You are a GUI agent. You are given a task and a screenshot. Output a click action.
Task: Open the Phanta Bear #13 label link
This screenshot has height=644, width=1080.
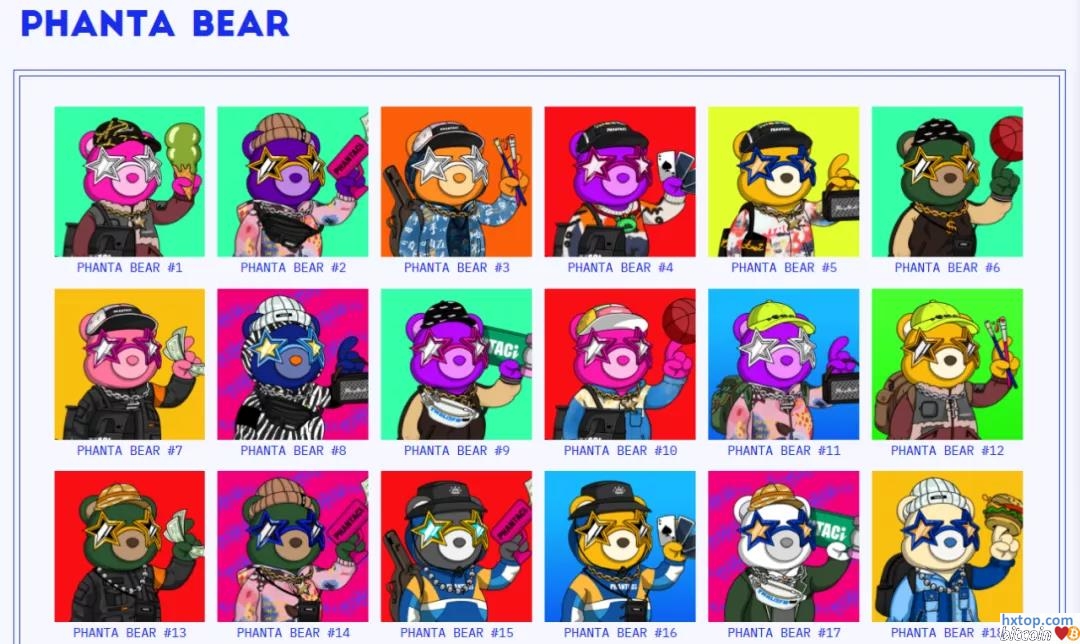[129, 632]
